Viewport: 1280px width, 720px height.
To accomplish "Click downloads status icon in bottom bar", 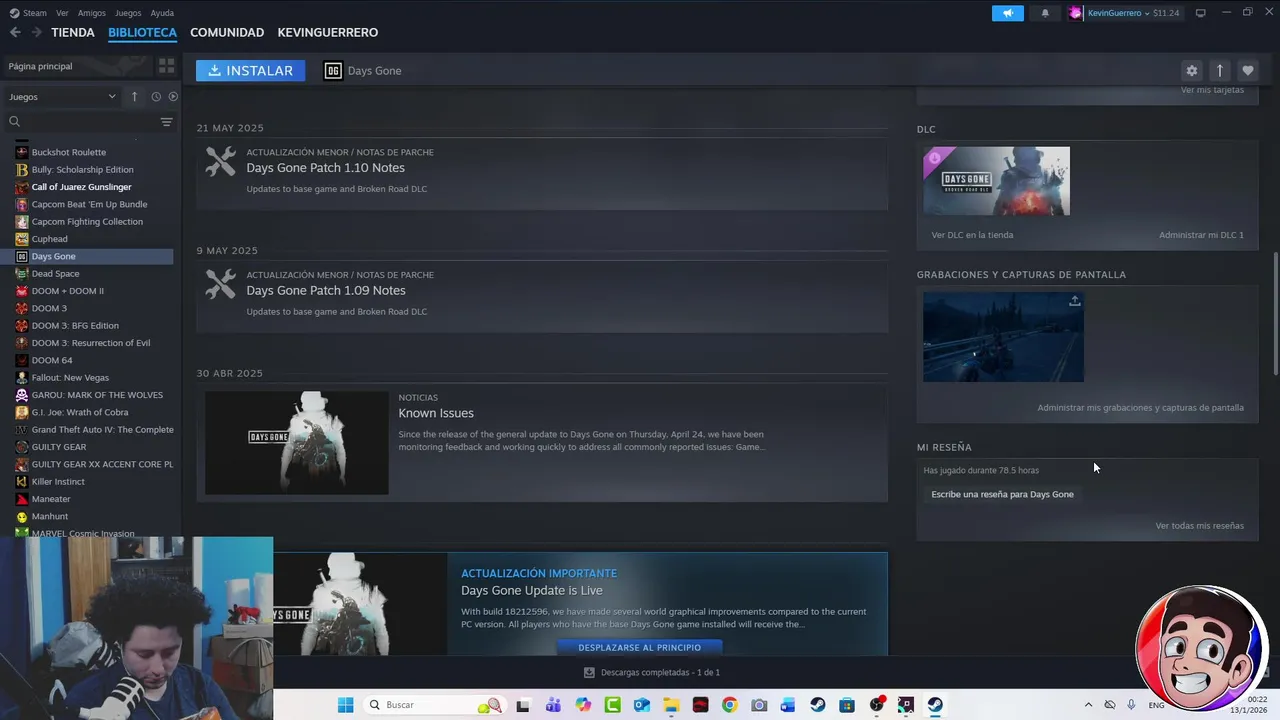I will pos(589,672).
